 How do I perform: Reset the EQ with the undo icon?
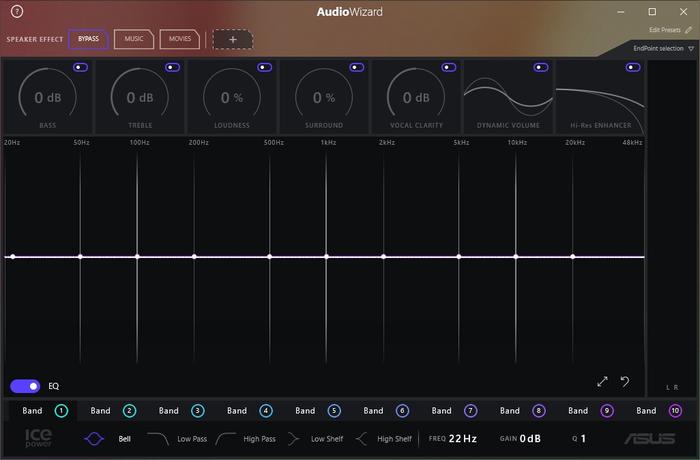625,381
